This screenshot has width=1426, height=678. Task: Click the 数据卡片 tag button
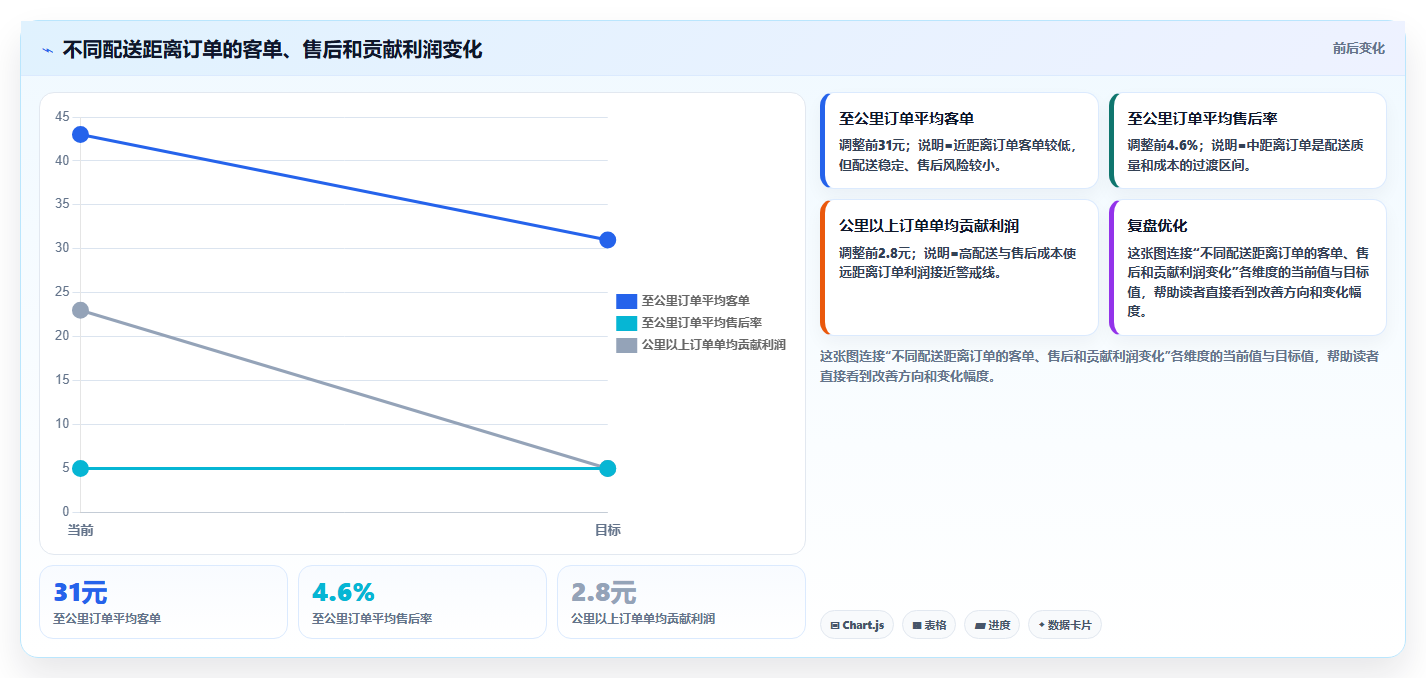[x=1064, y=625]
